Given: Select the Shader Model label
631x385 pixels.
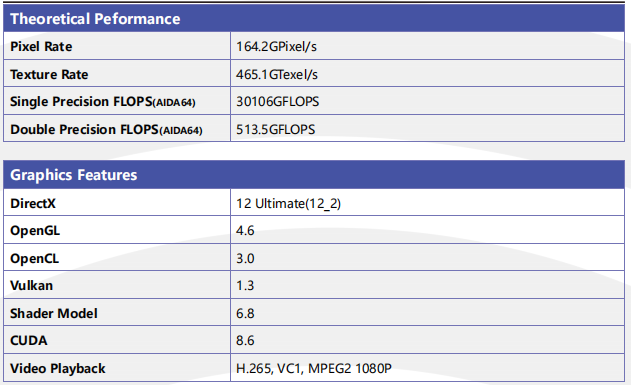Looking at the screenshot, I should [54, 313].
